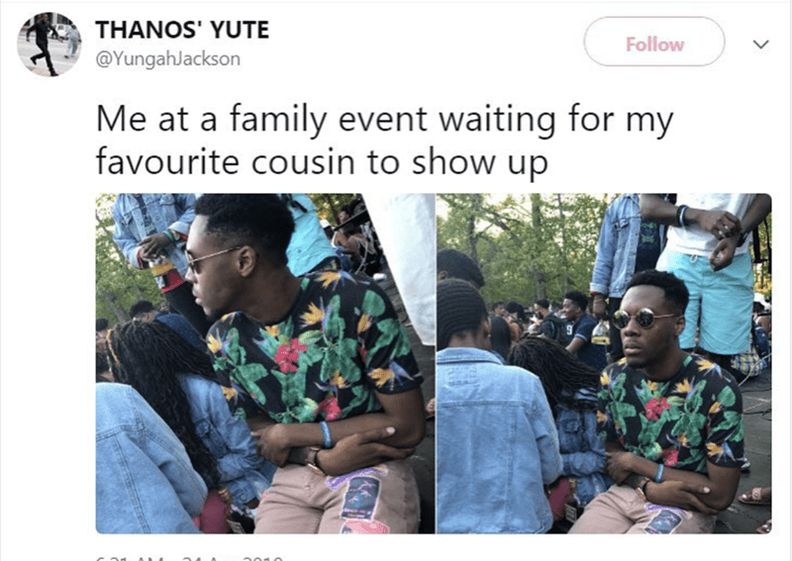
Task: Click the partially visible tweet timestamp at the bottom
Action: [x=189, y=558]
